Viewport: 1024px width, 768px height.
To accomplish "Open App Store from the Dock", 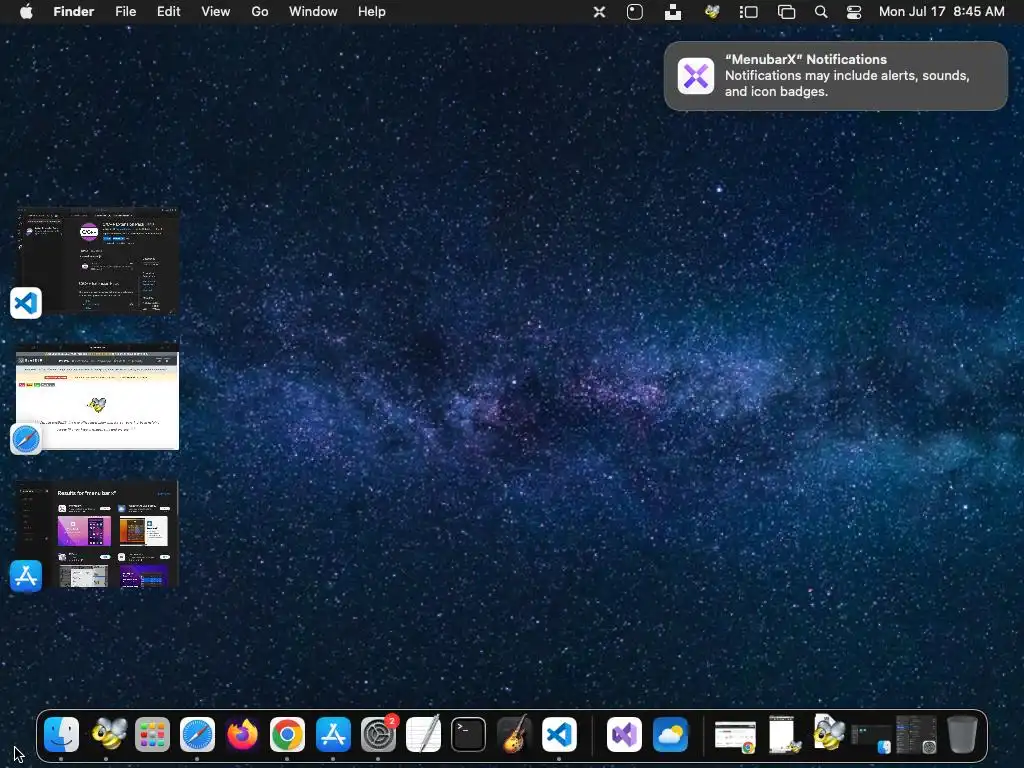I will click(333, 735).
